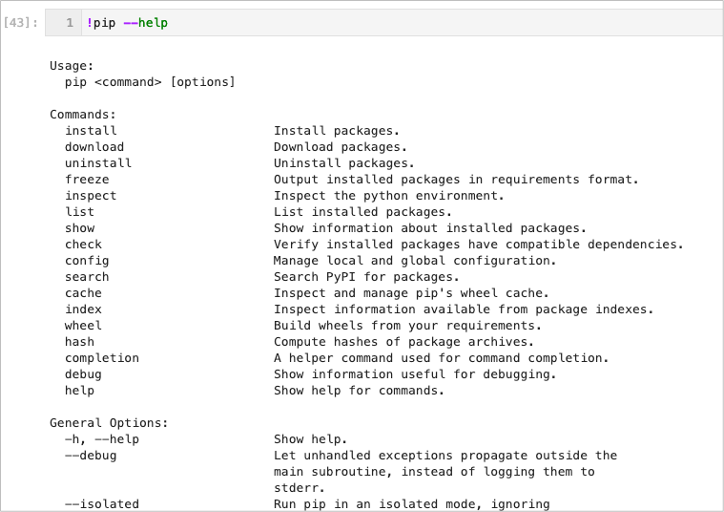Click the '--isolated' option in the output
724x512 pixels.
102,504
